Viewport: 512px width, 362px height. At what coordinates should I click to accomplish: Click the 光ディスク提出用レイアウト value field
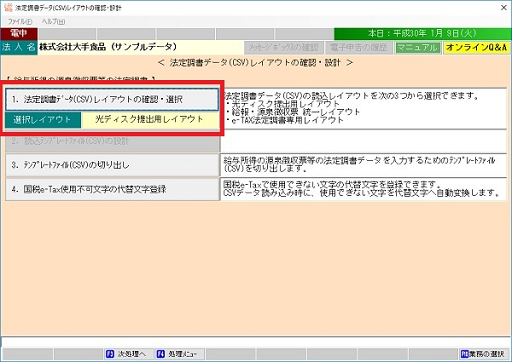point(150,120)
